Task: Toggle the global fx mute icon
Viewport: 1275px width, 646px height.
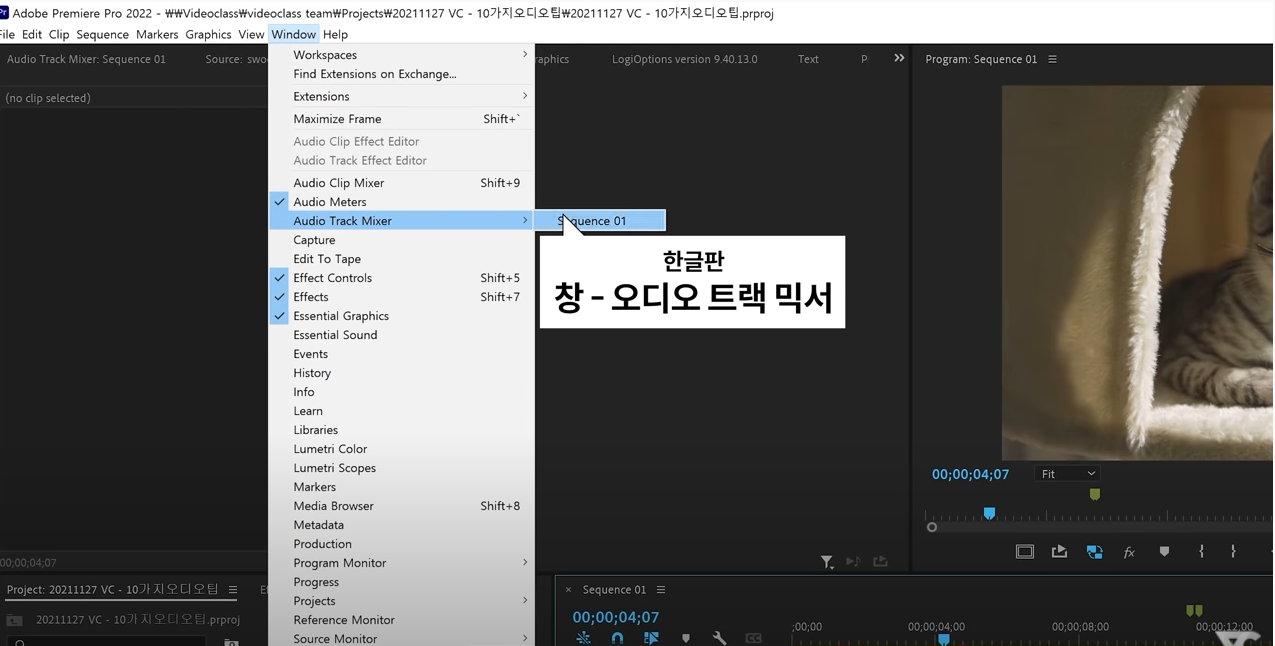Action: tap(1129, 552)
